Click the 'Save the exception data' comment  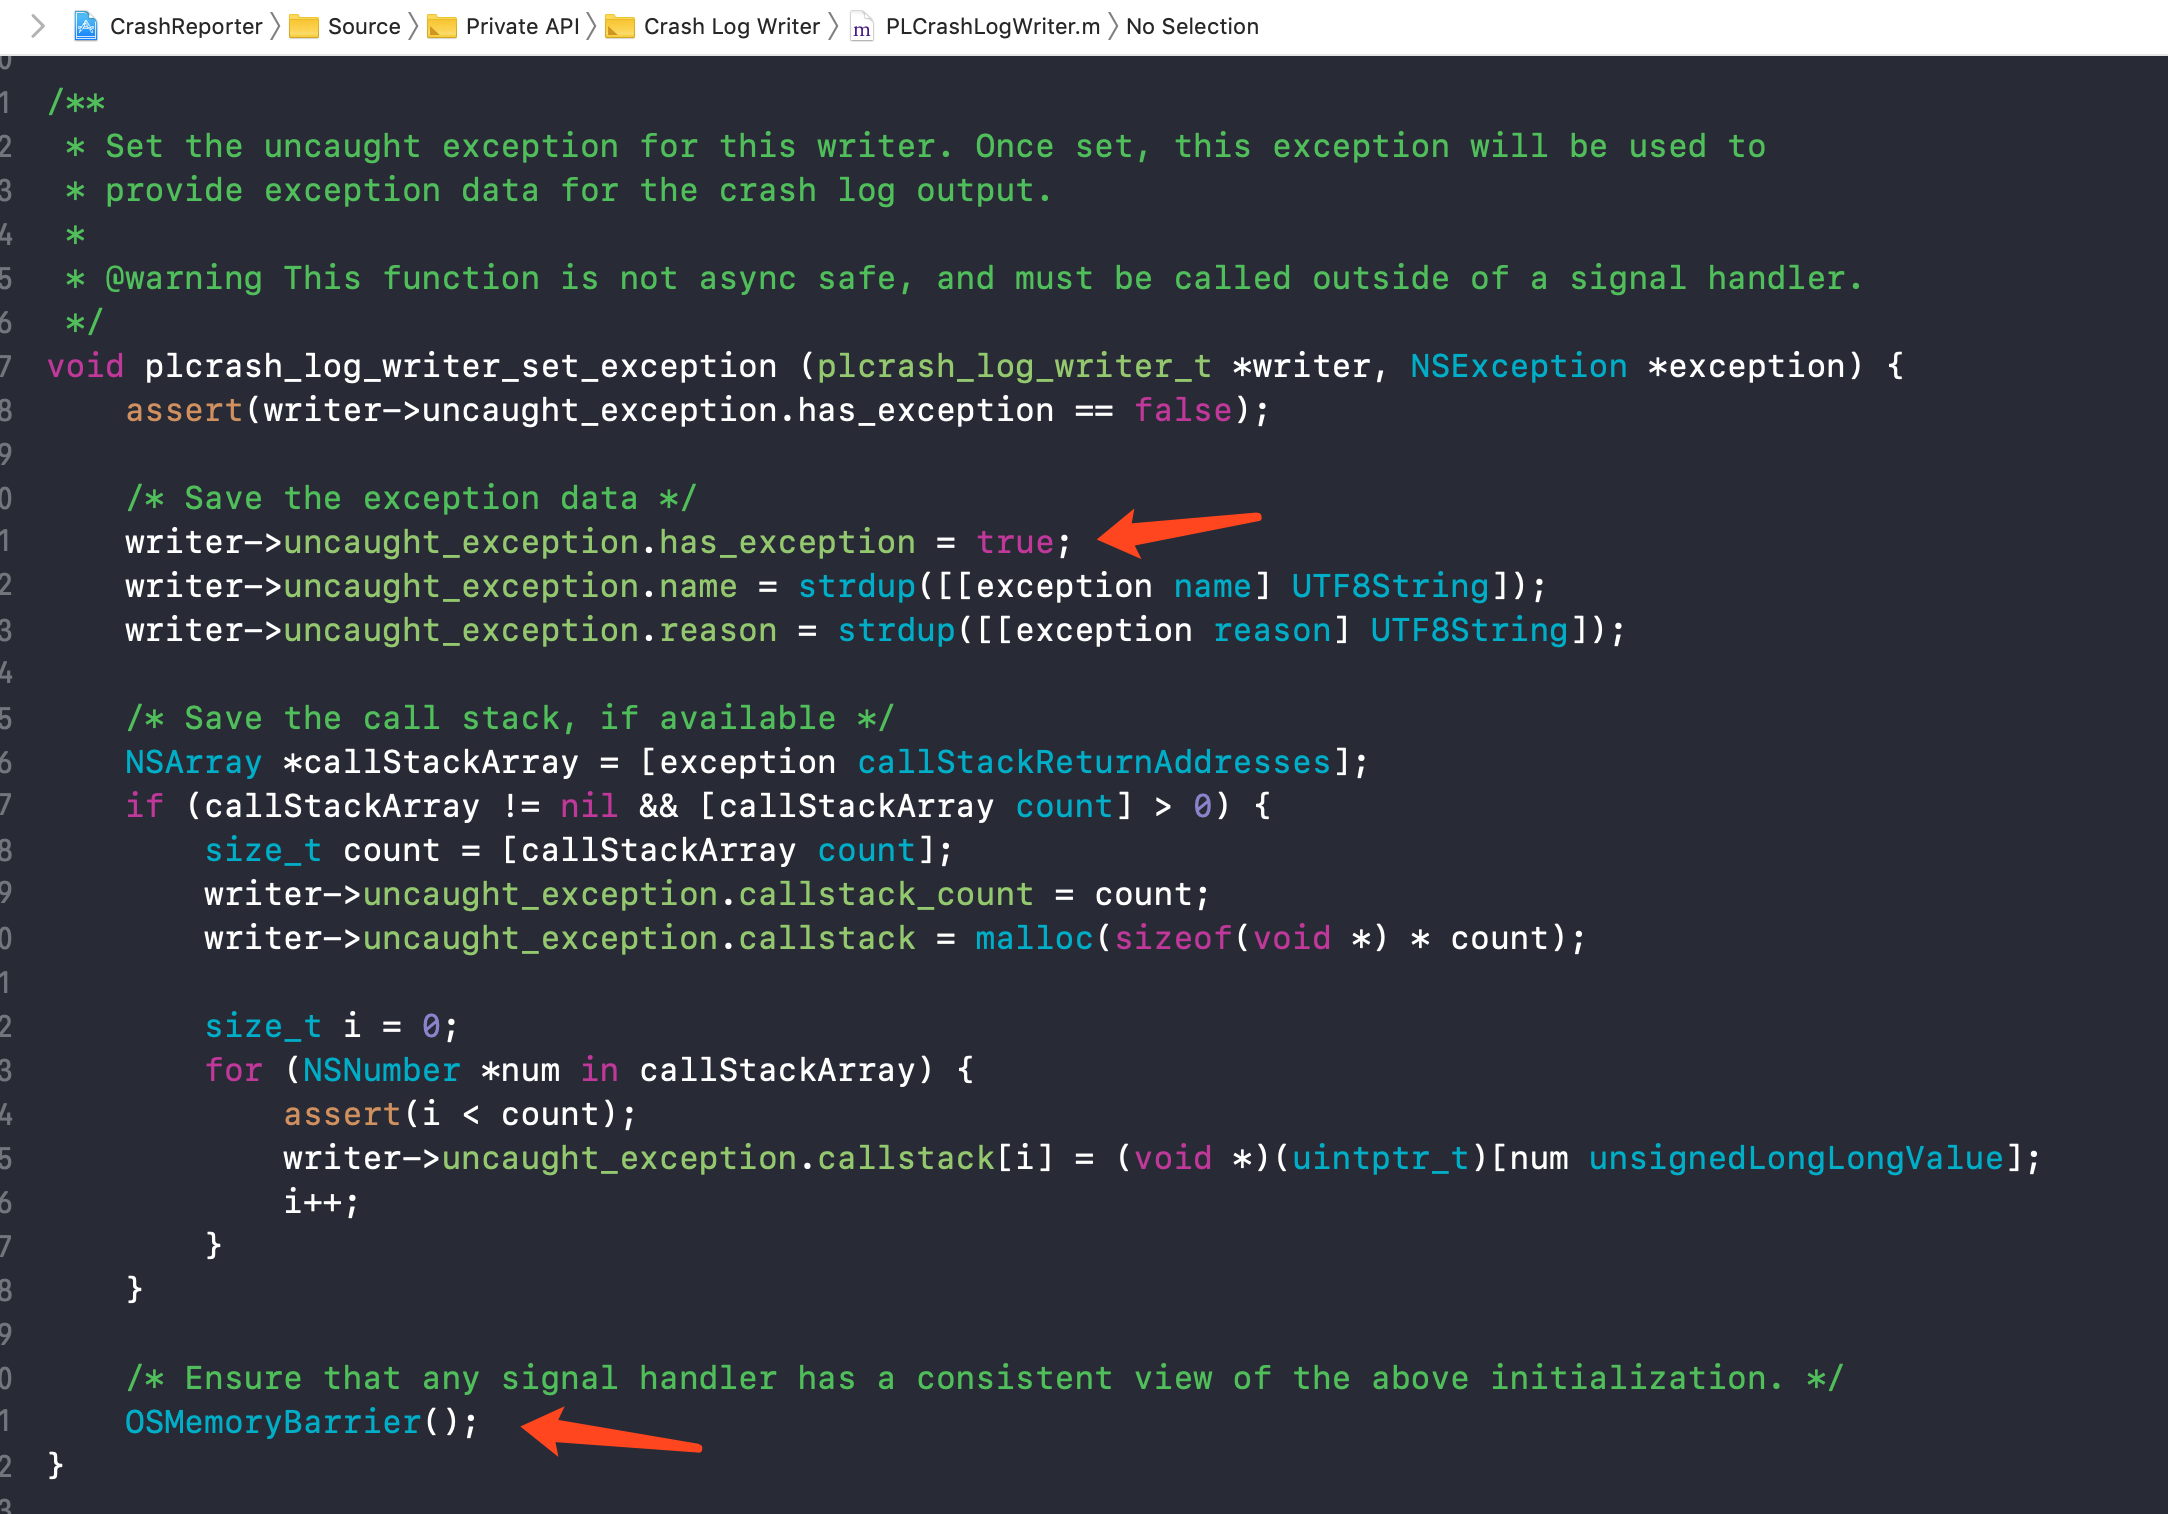411,498
